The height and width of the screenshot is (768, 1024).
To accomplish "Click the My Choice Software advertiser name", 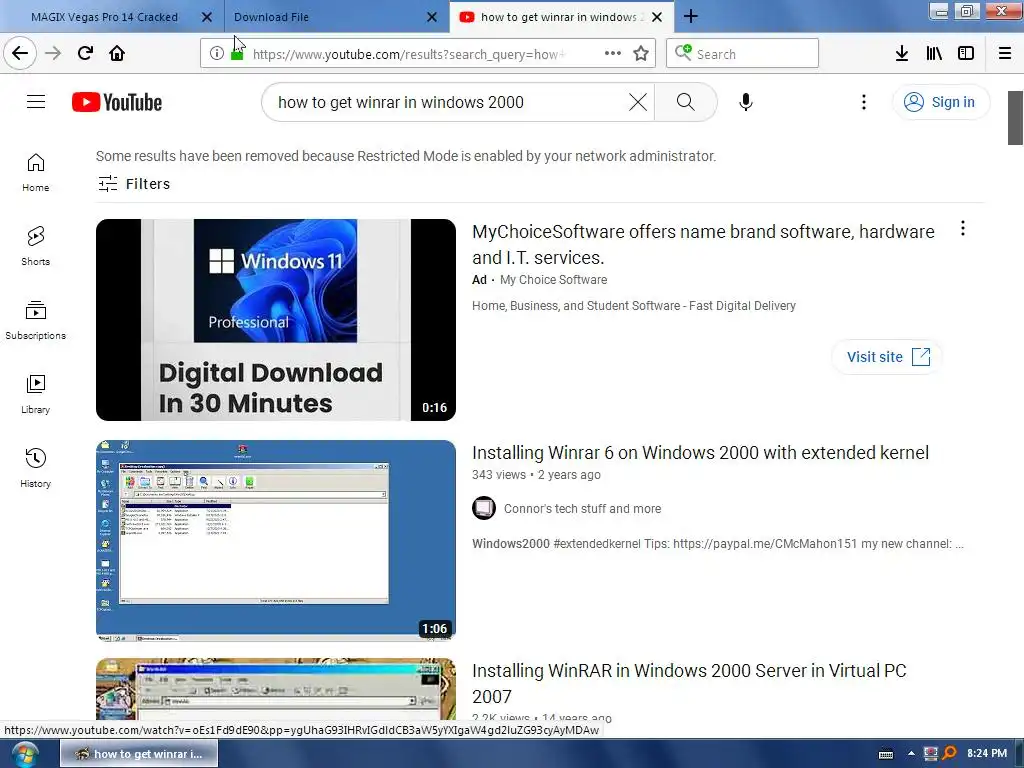I will pos(553,280).
